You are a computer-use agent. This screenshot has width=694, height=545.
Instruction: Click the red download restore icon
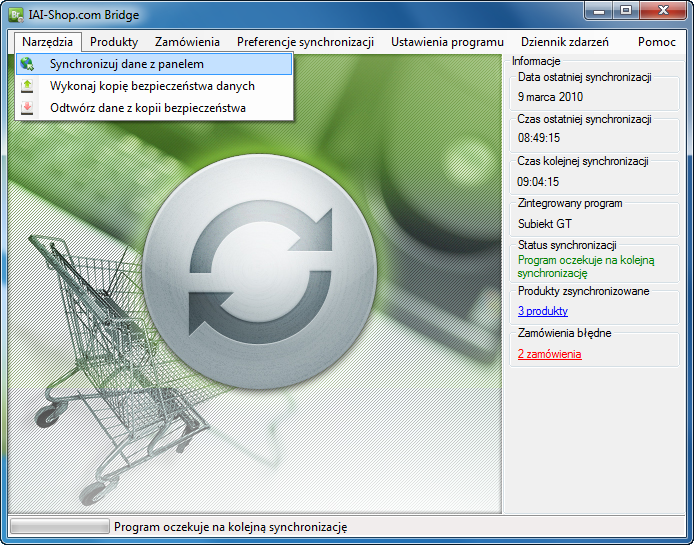[x=27, y=108]
